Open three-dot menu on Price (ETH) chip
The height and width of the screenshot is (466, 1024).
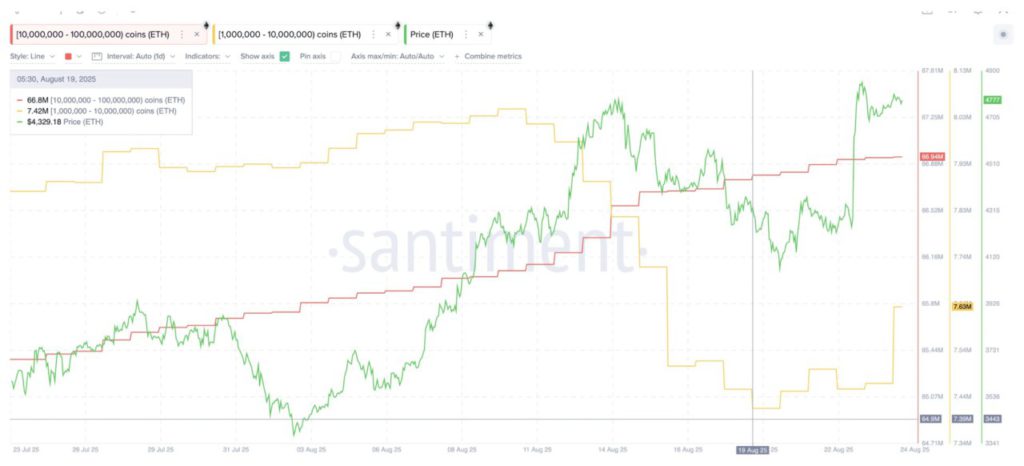coord(466,34)
